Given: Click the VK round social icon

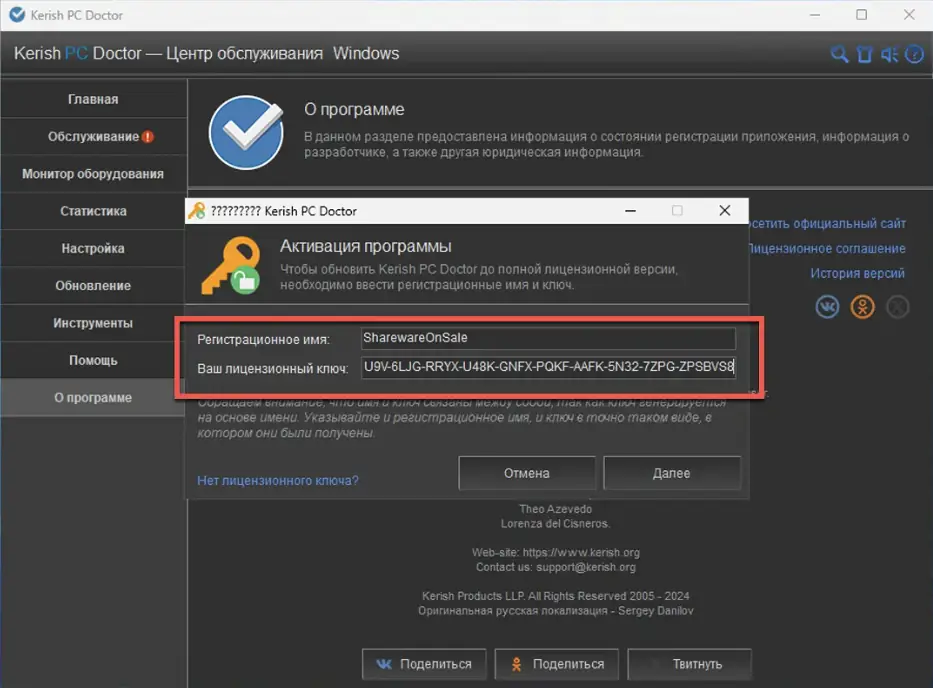Looking at the screenshot, I should [827, 307].
